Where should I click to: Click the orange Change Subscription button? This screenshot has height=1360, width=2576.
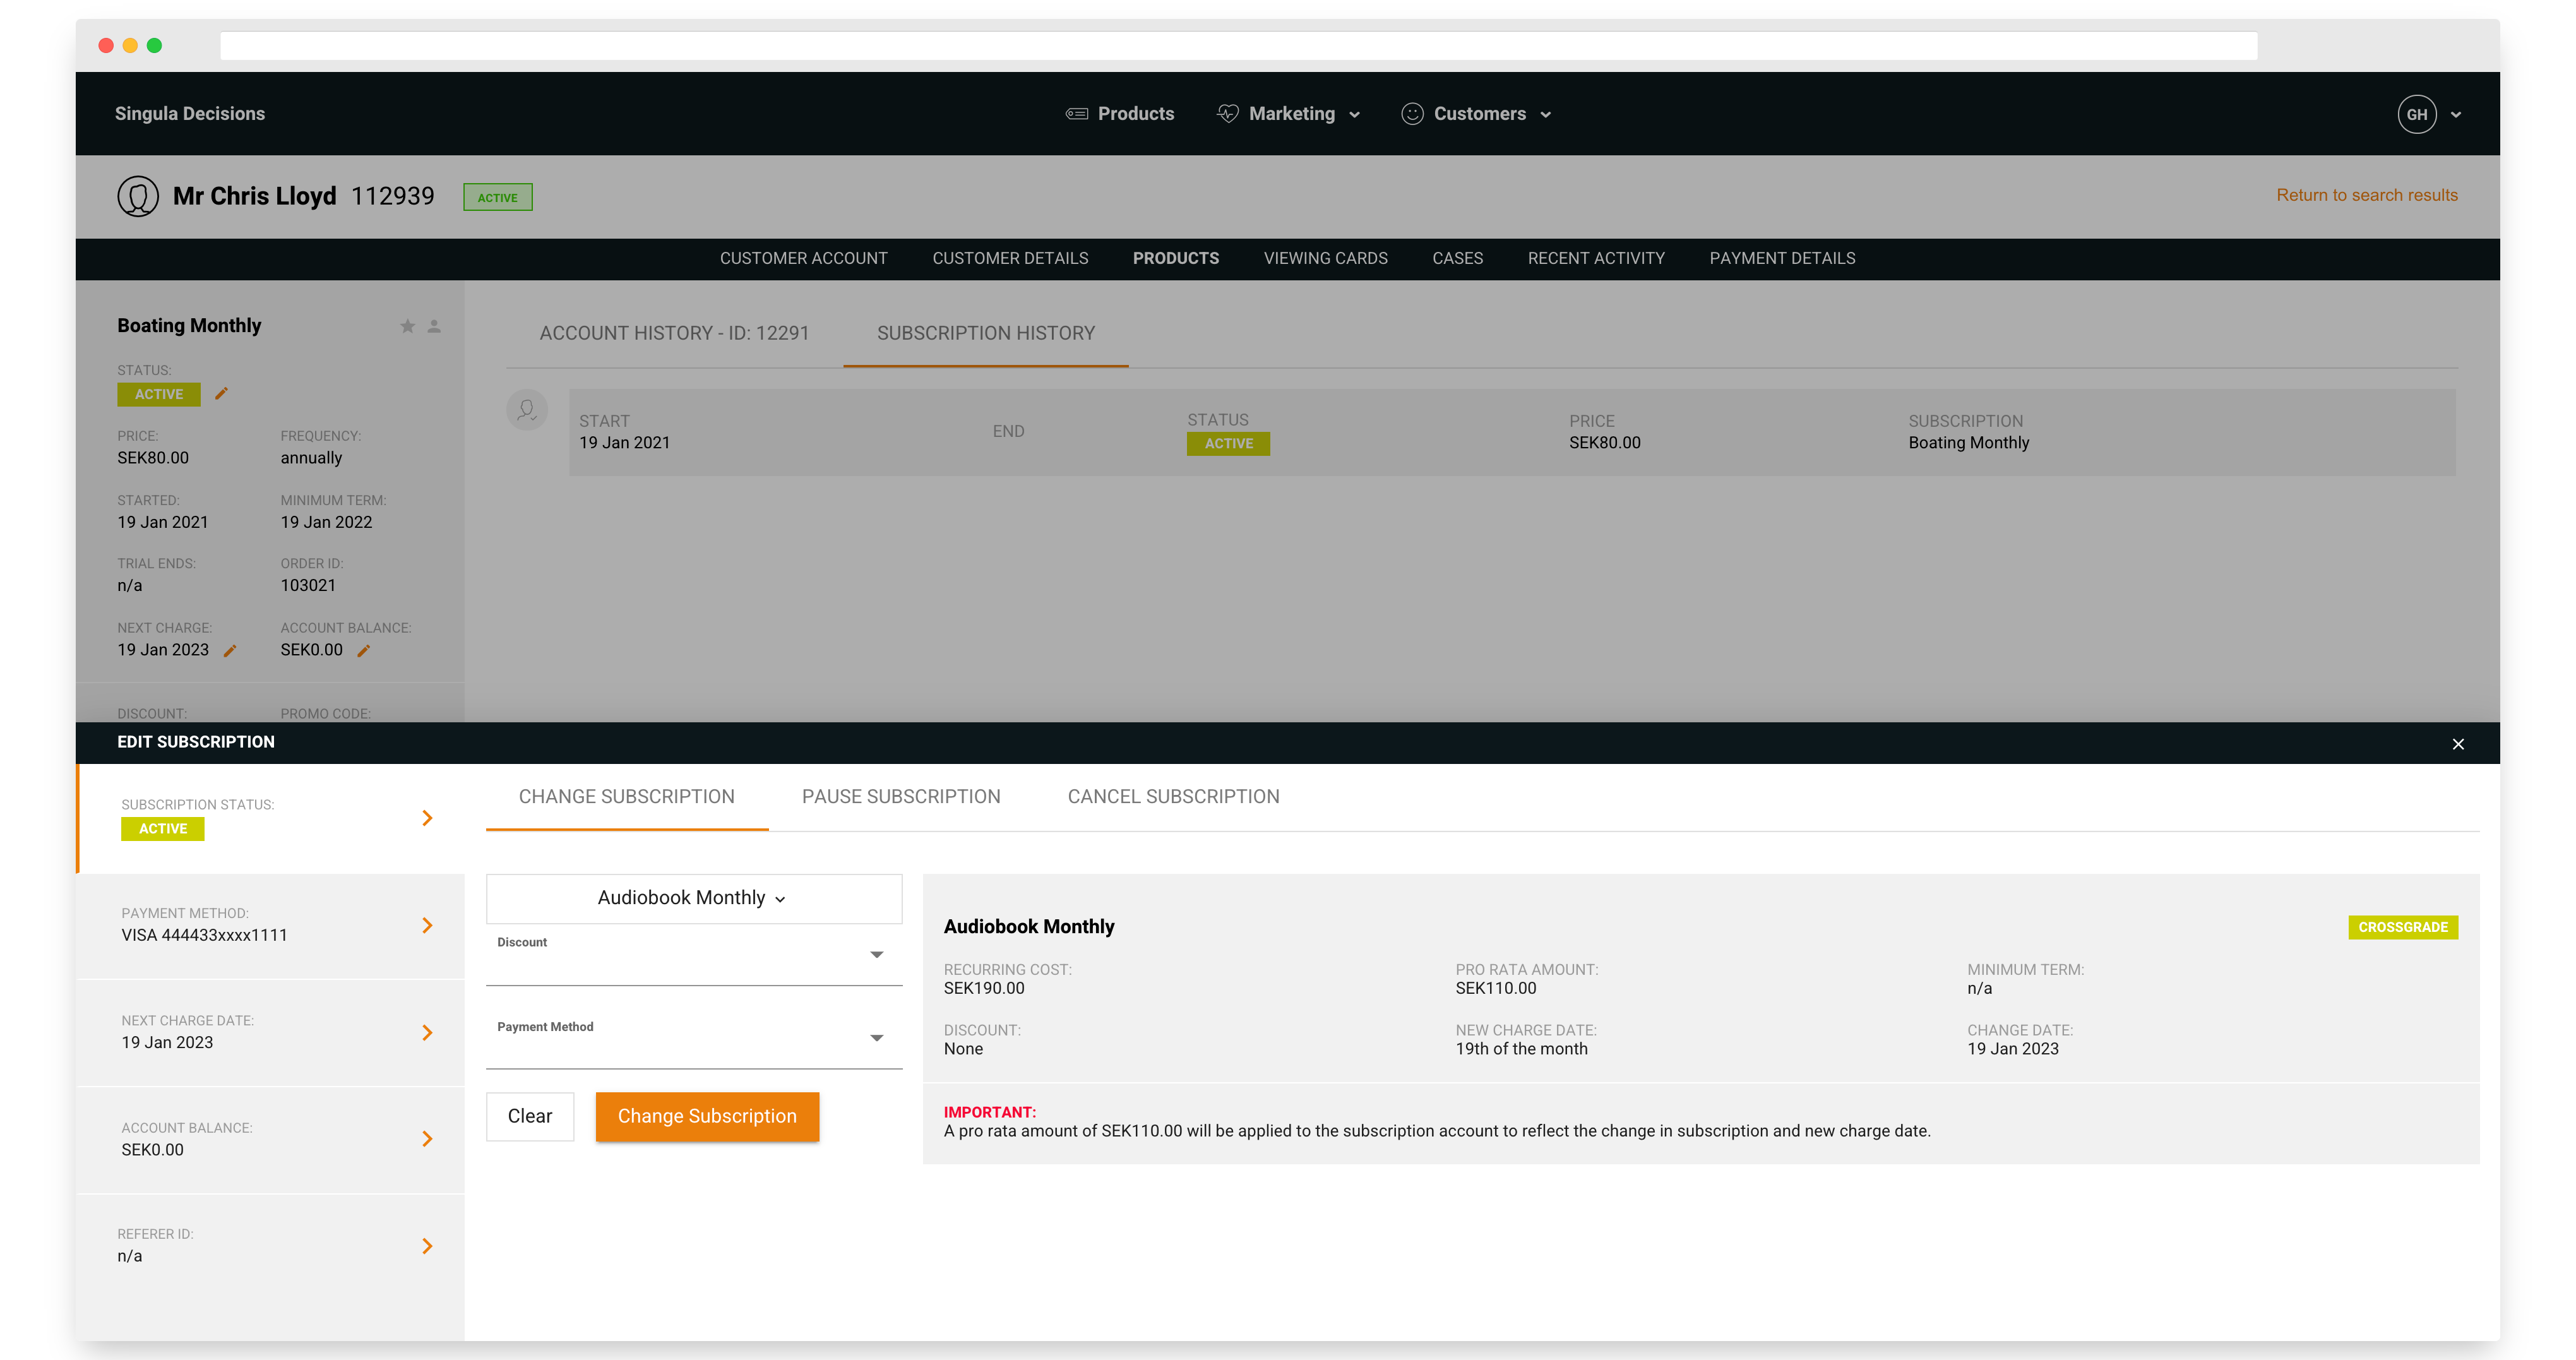tap(707, 1116)
